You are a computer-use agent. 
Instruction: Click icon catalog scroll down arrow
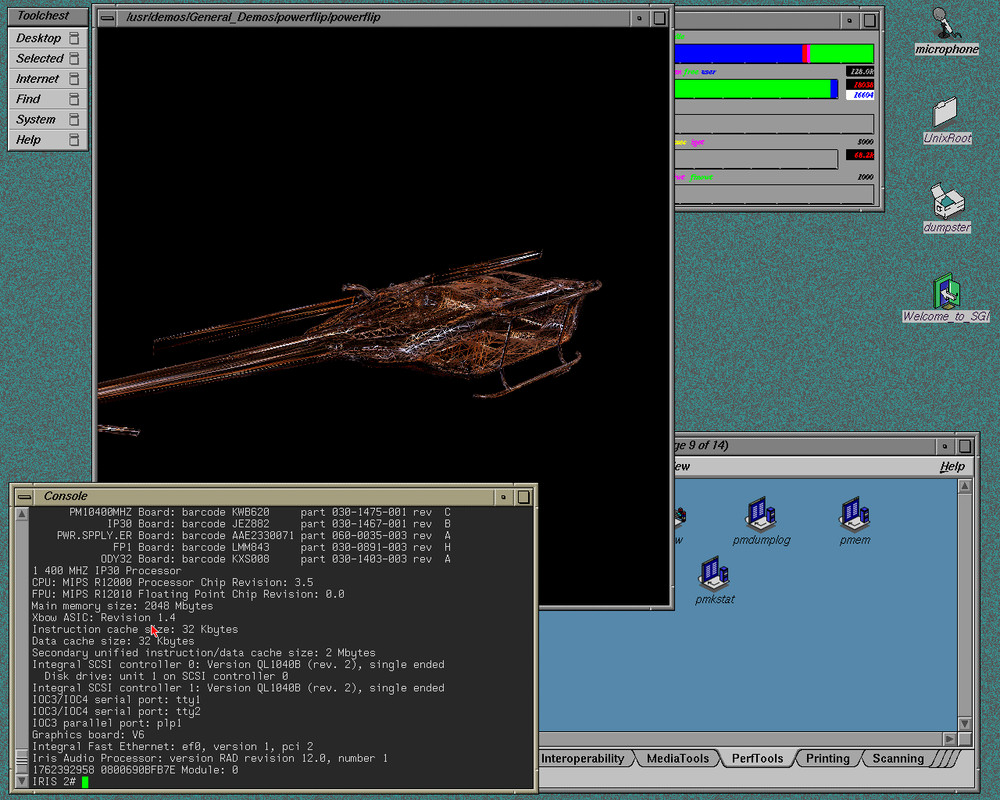(964, 723)
